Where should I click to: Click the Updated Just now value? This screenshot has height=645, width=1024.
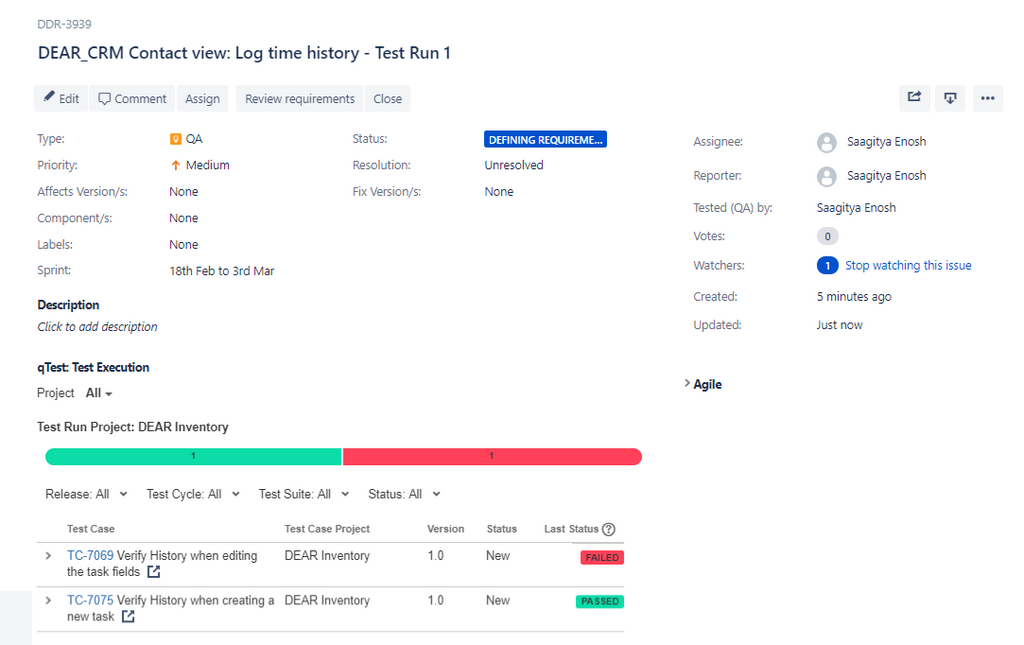click(x=839, y=325)
